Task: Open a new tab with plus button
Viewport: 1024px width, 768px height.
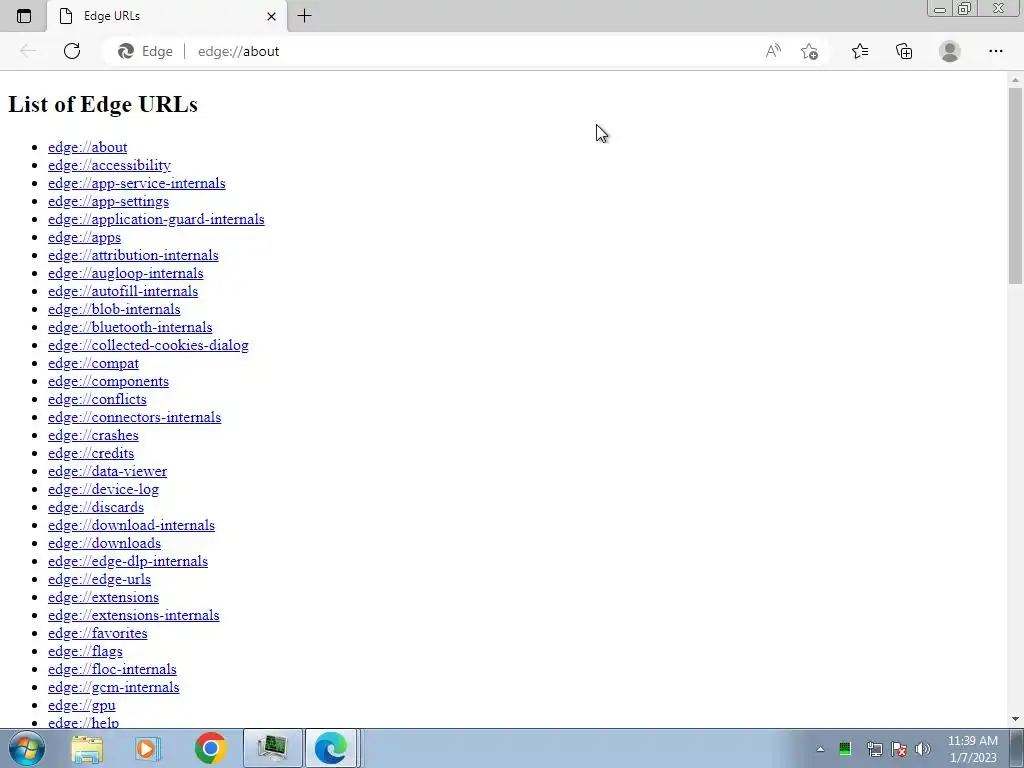Action: 304,16
